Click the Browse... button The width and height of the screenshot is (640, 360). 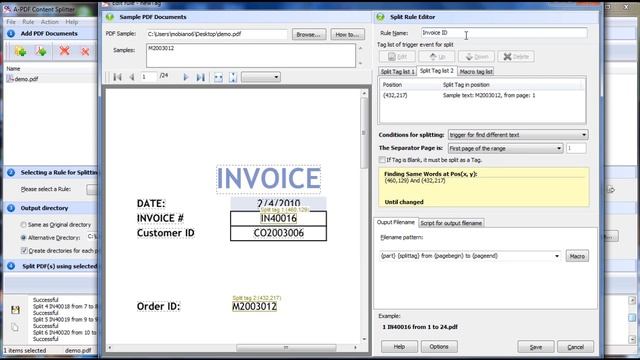(x=309, y=35)
